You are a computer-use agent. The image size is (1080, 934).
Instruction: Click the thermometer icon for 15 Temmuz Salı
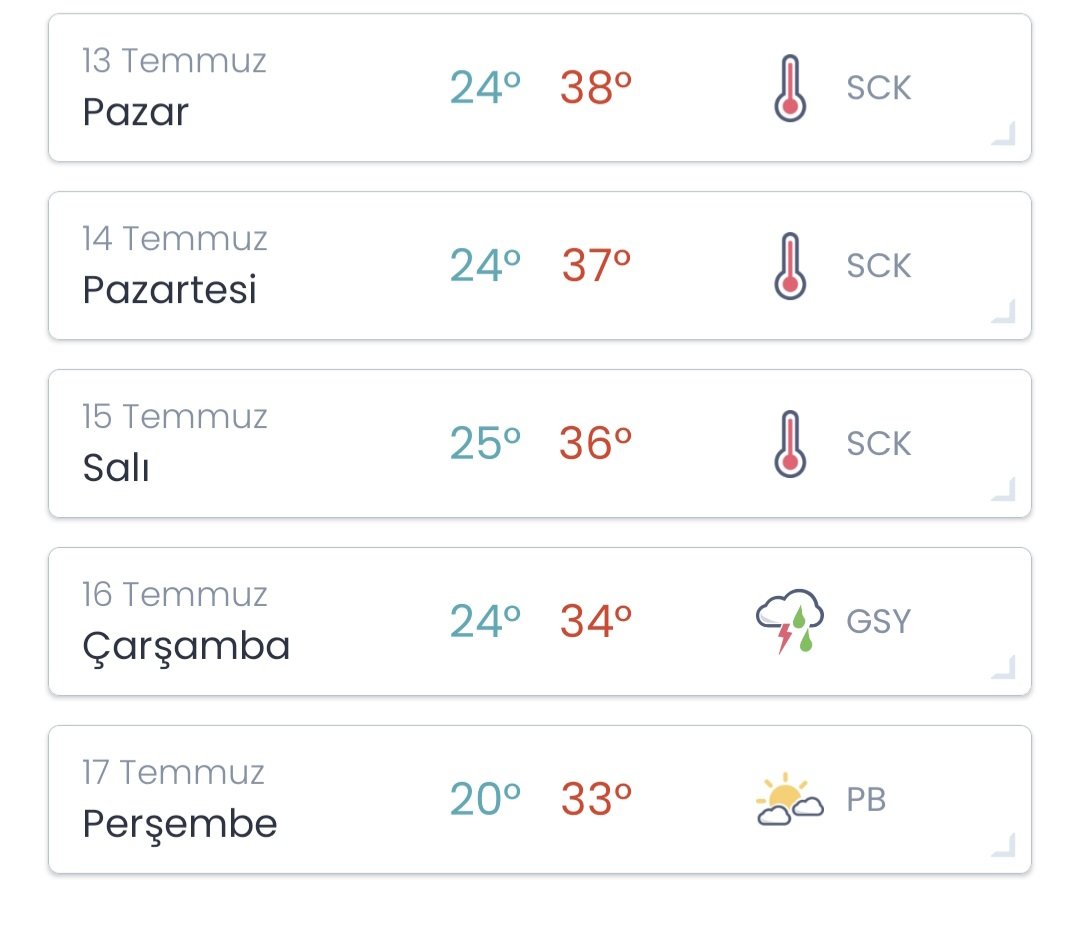790,444
